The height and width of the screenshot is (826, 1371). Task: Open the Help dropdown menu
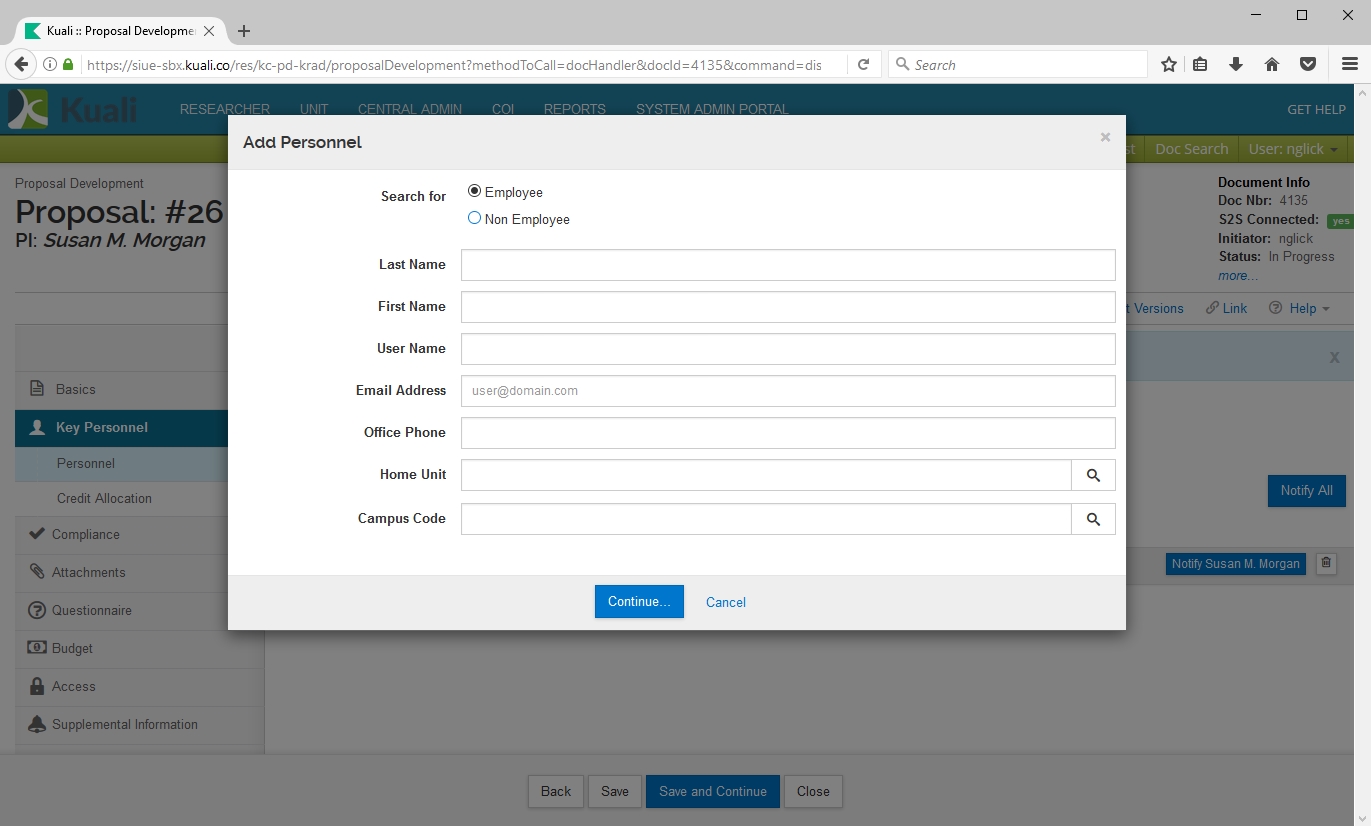[x=1300, y=308]
